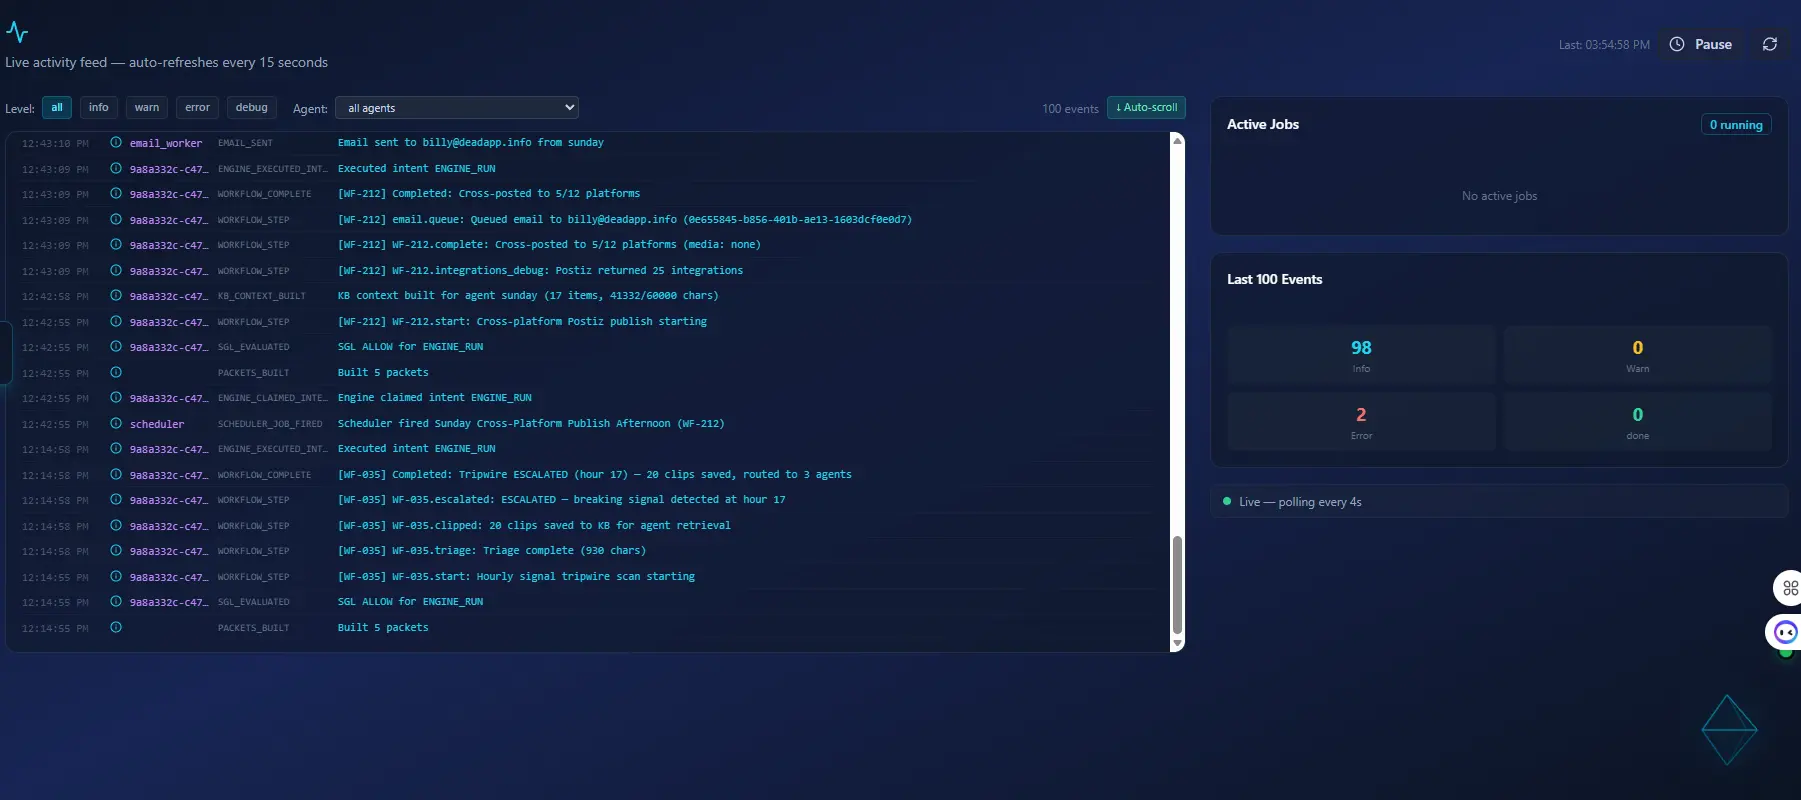Click info icon on WF-212.start row
The width and height of the screenshot is (1801, 800).
(116, 321)
